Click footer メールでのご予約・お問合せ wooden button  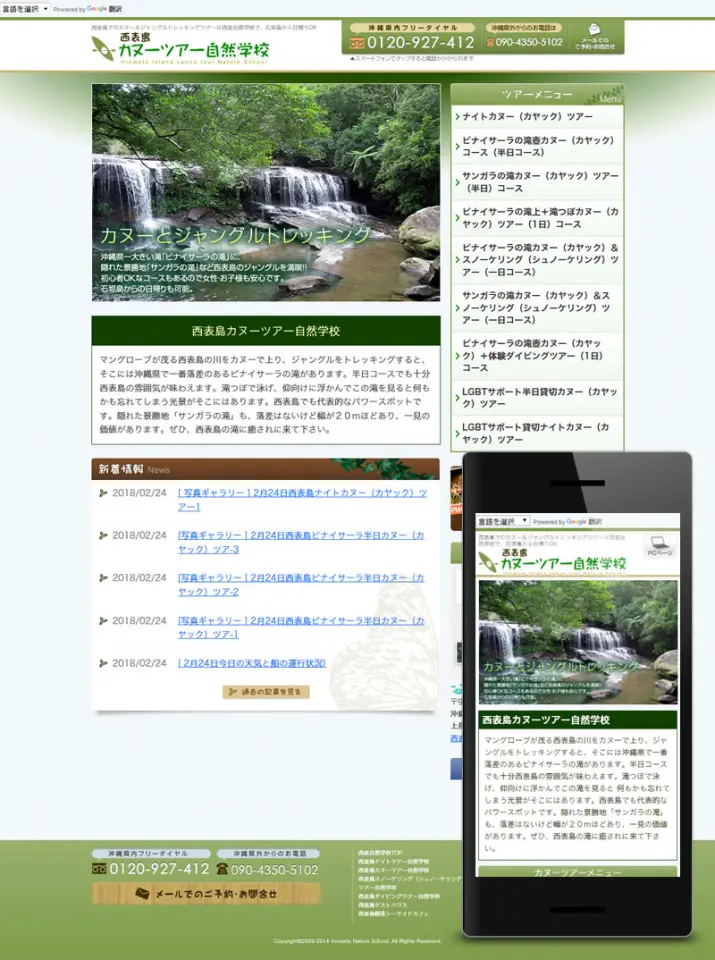(206, 893)
